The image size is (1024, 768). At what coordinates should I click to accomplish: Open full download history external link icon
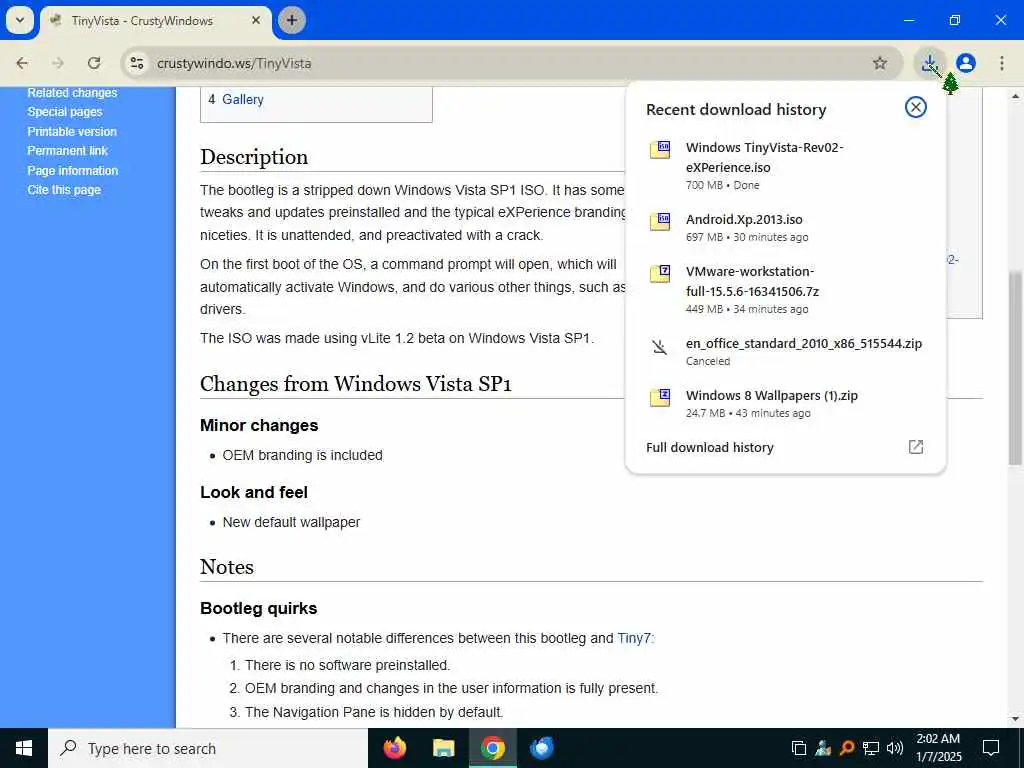(916, 447)
